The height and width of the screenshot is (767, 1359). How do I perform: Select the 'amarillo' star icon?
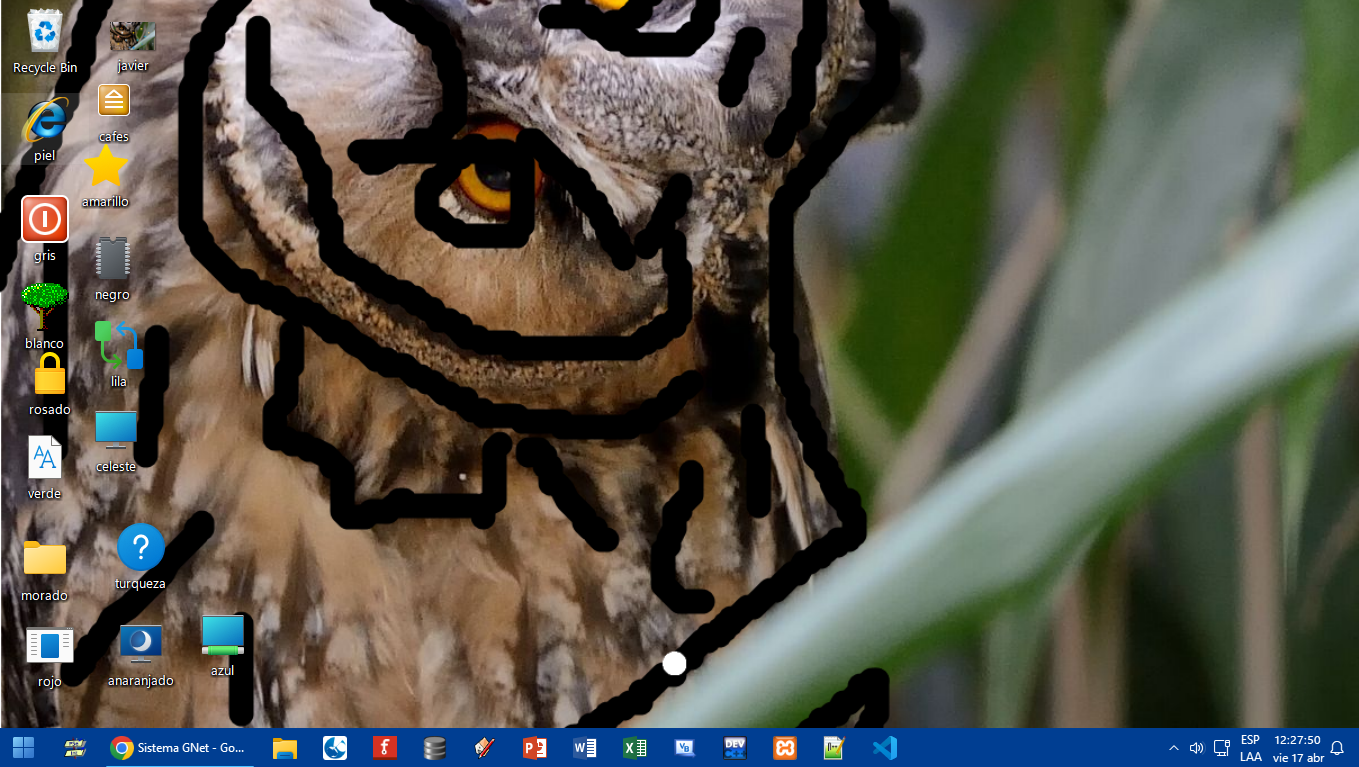105,167
